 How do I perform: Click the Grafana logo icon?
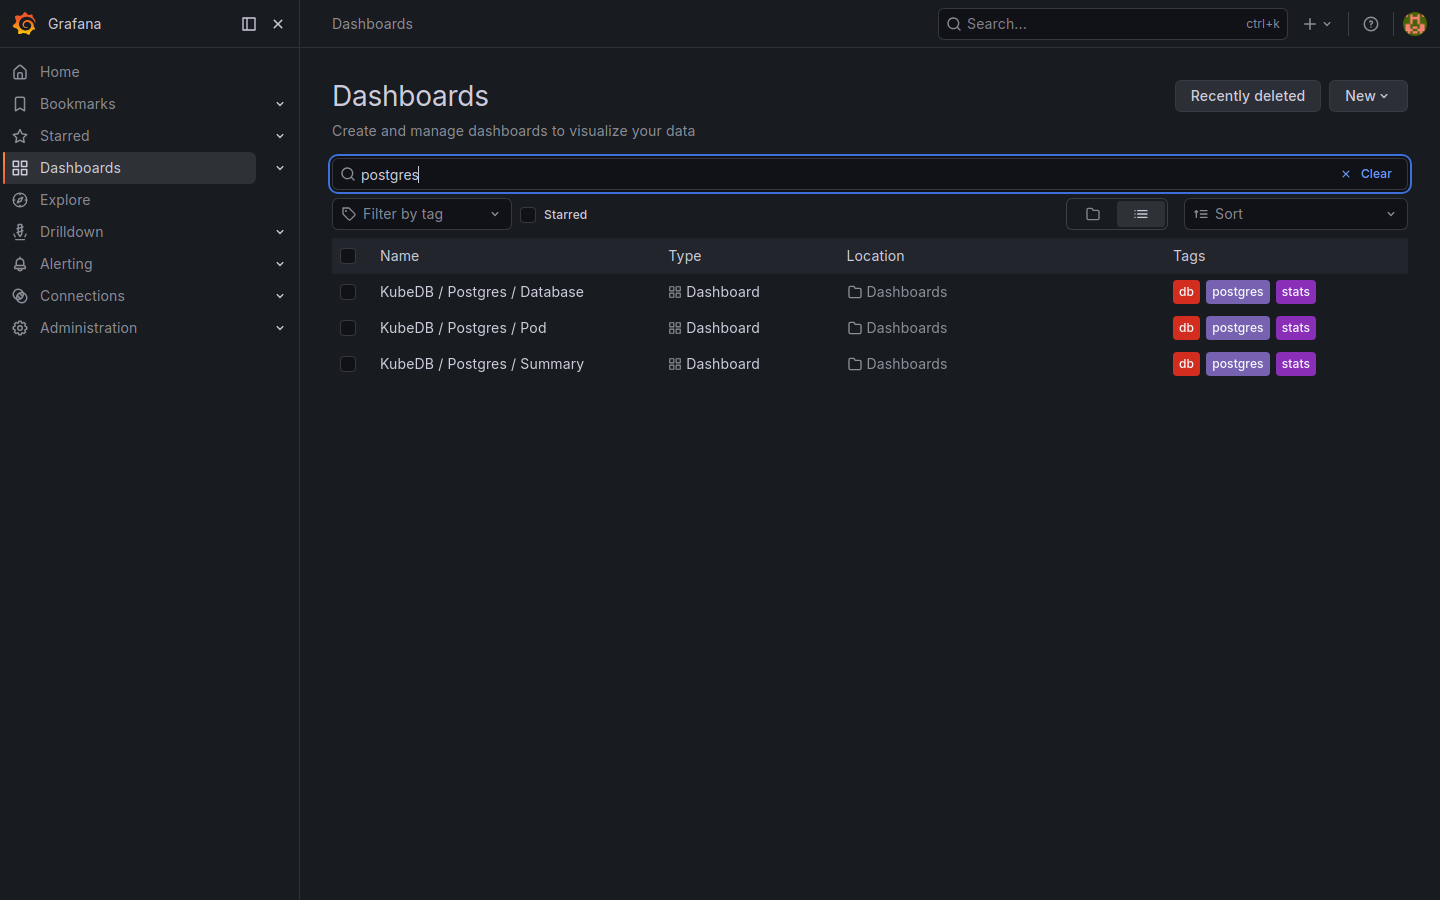(24, 24)
